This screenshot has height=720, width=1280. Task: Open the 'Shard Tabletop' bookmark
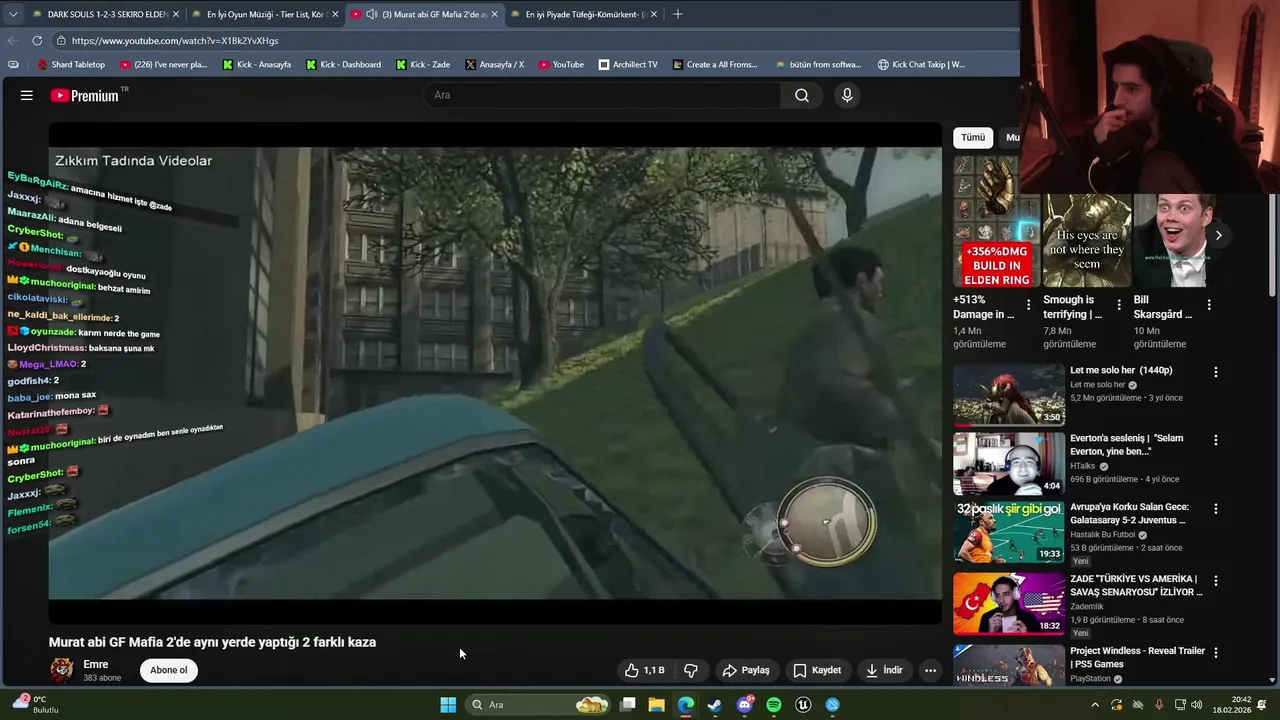tap(71, 64)
